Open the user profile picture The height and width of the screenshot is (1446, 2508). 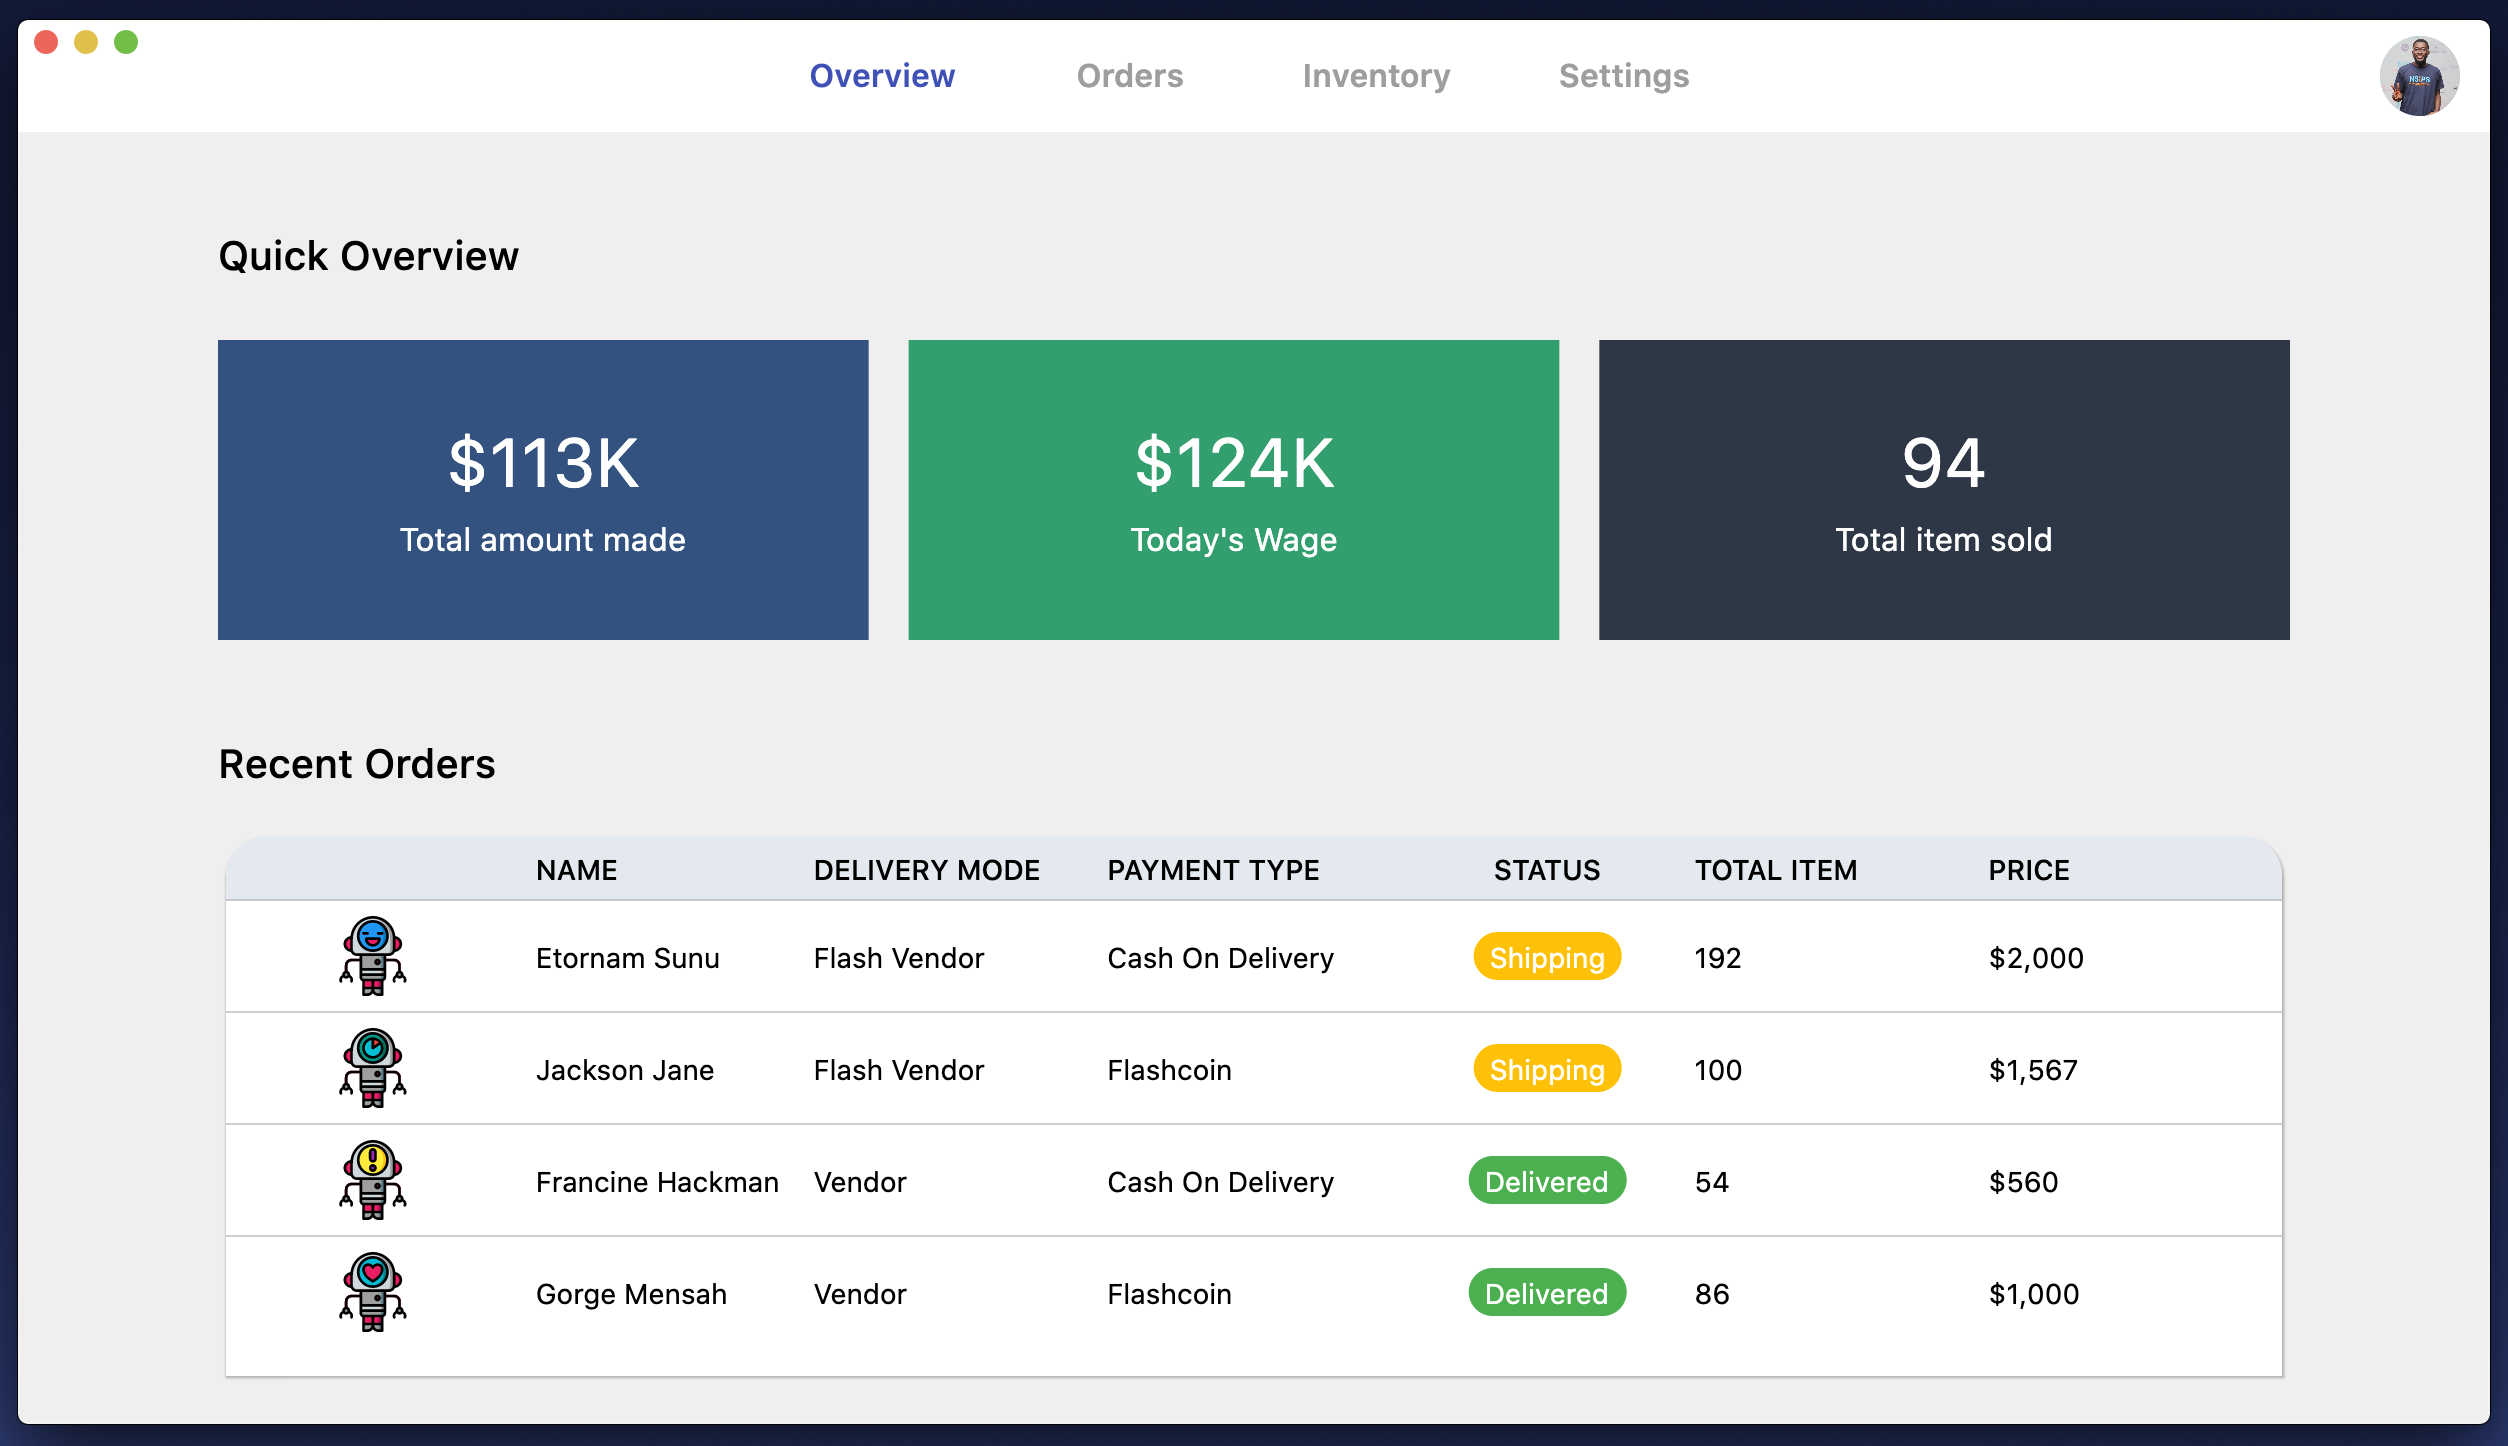(2418, 76)
